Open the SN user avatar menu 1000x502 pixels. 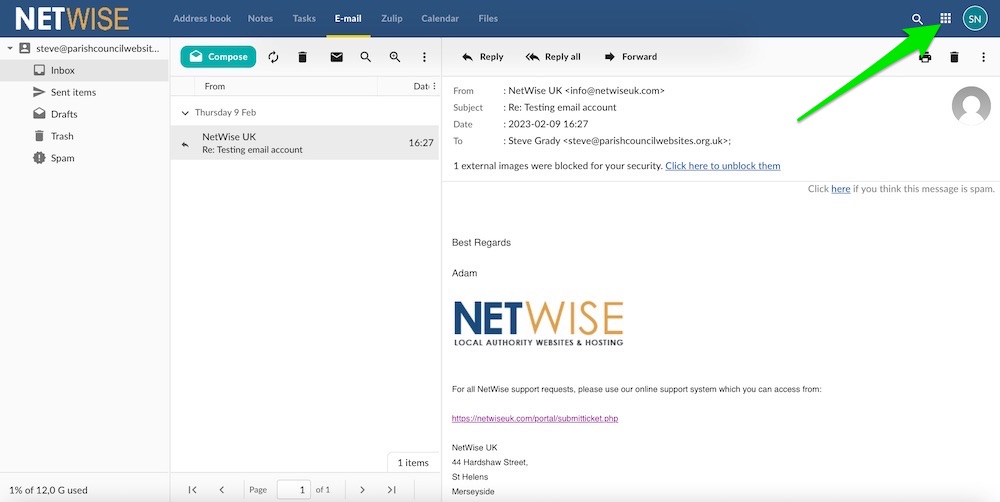tap(975, 18)
